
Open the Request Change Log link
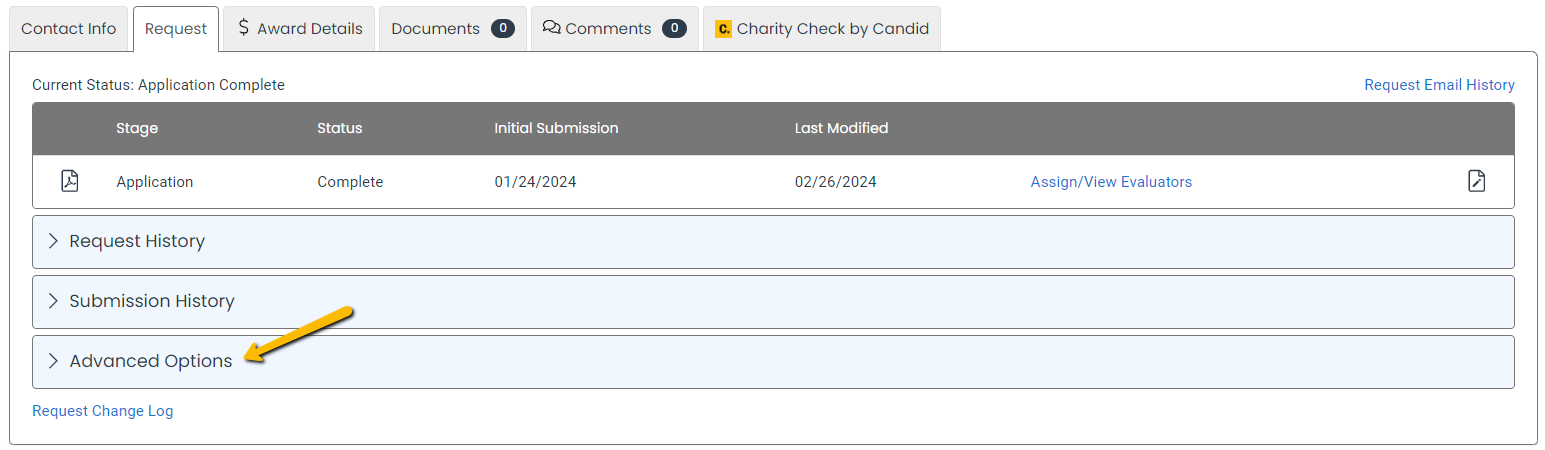click(x=103, y=411)
